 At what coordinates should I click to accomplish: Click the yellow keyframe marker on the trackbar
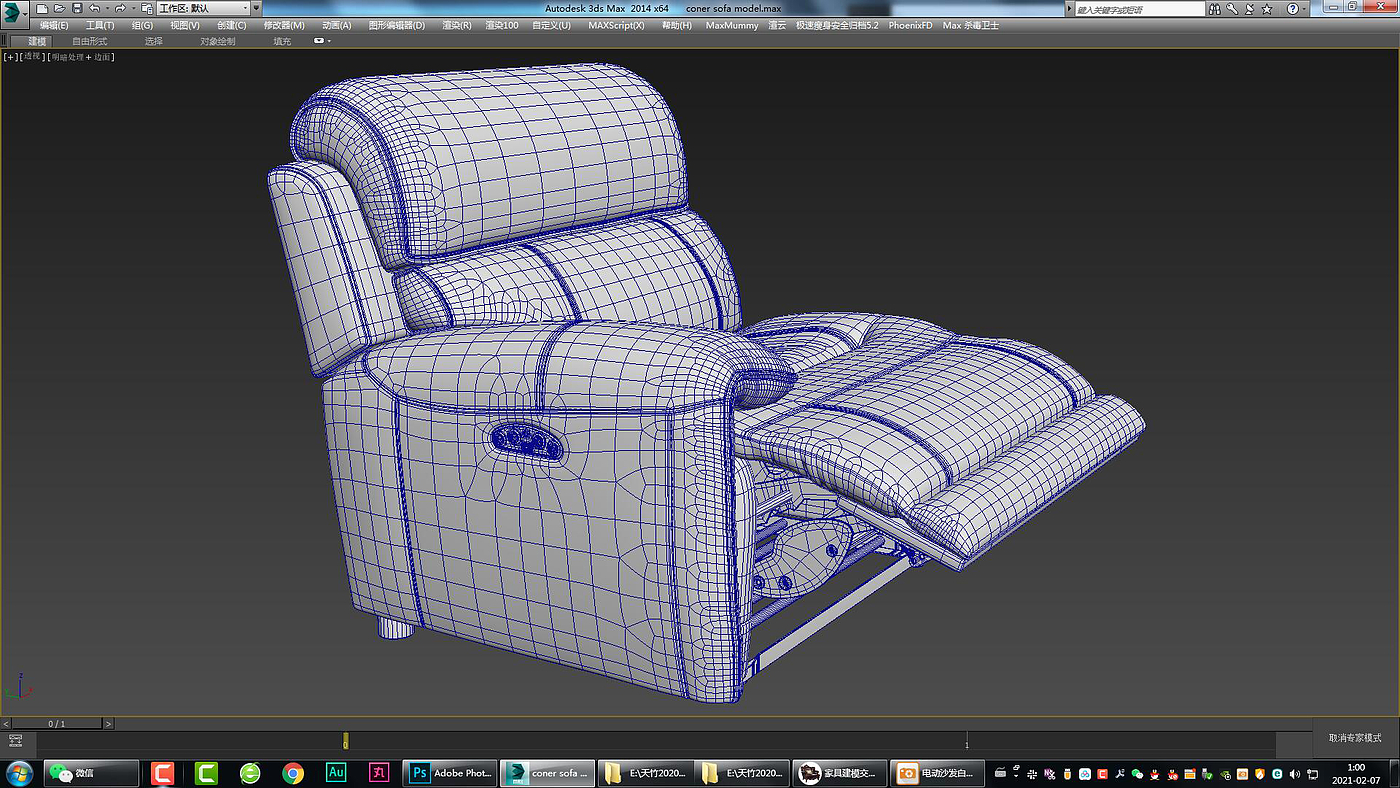(346, 741)
